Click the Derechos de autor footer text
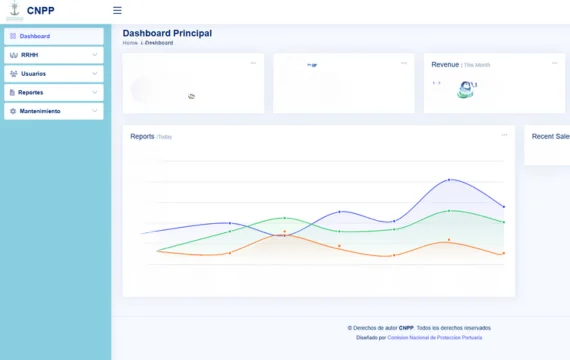Image resolution: width=570 pixels, height=360 pixels. (419, 328)
